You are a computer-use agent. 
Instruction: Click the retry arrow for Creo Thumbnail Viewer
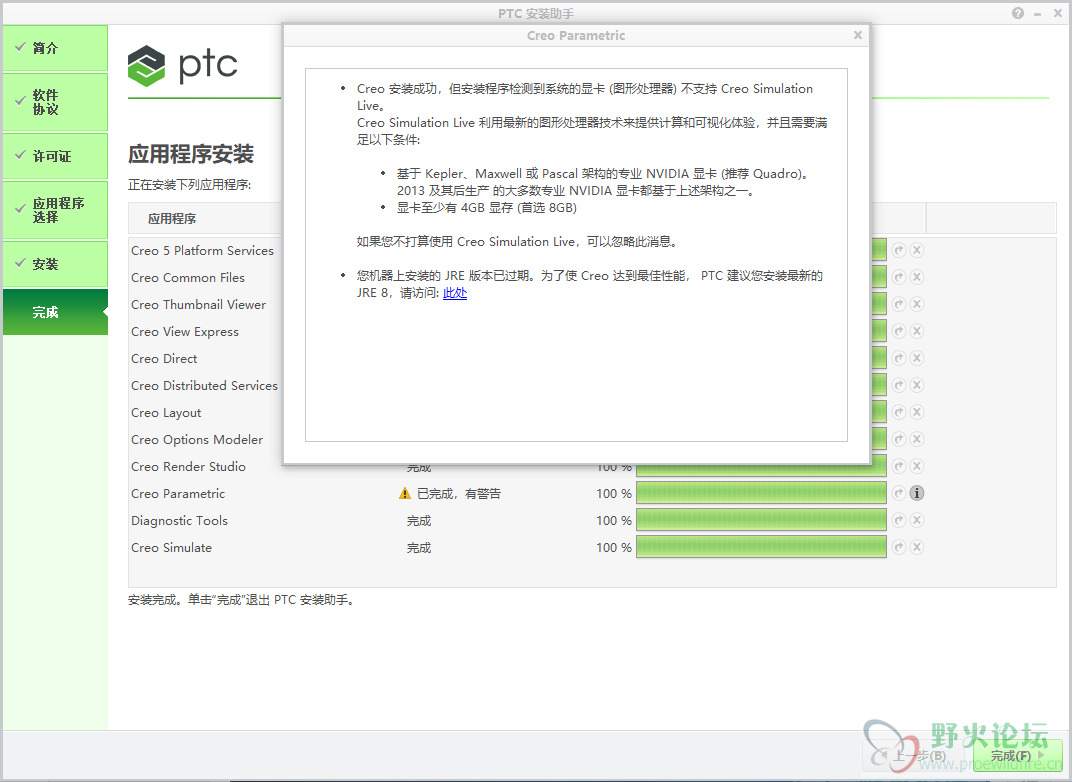[x=899, y=304]
